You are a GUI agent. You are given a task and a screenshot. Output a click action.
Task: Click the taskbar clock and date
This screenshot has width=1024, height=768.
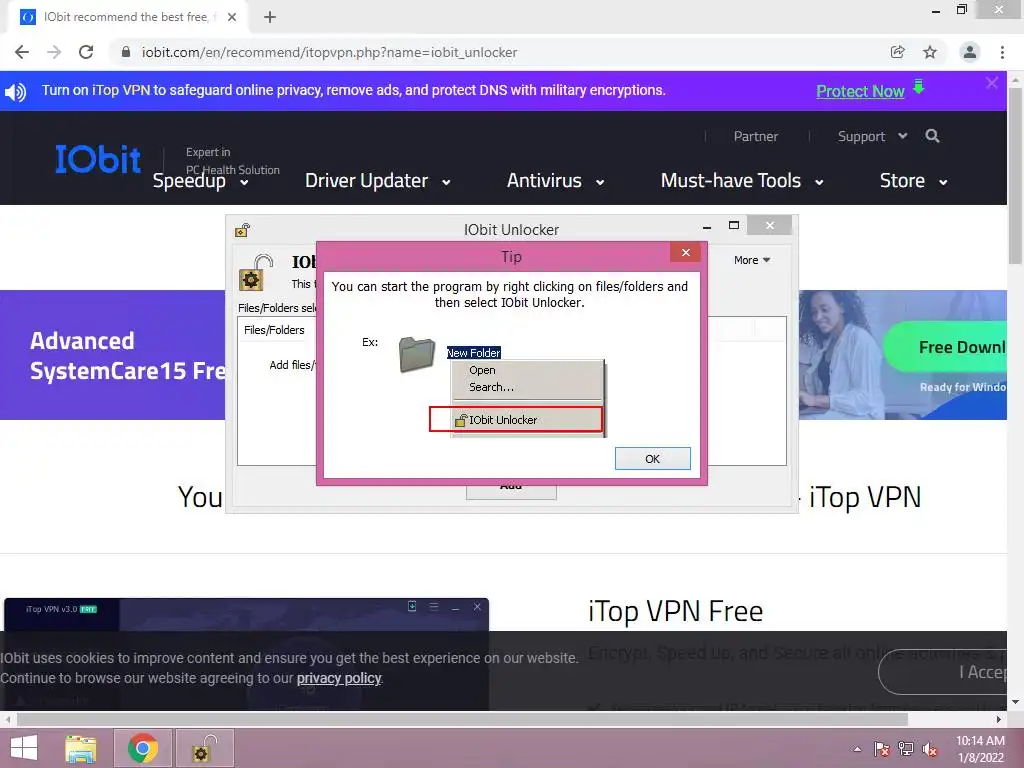980,749
